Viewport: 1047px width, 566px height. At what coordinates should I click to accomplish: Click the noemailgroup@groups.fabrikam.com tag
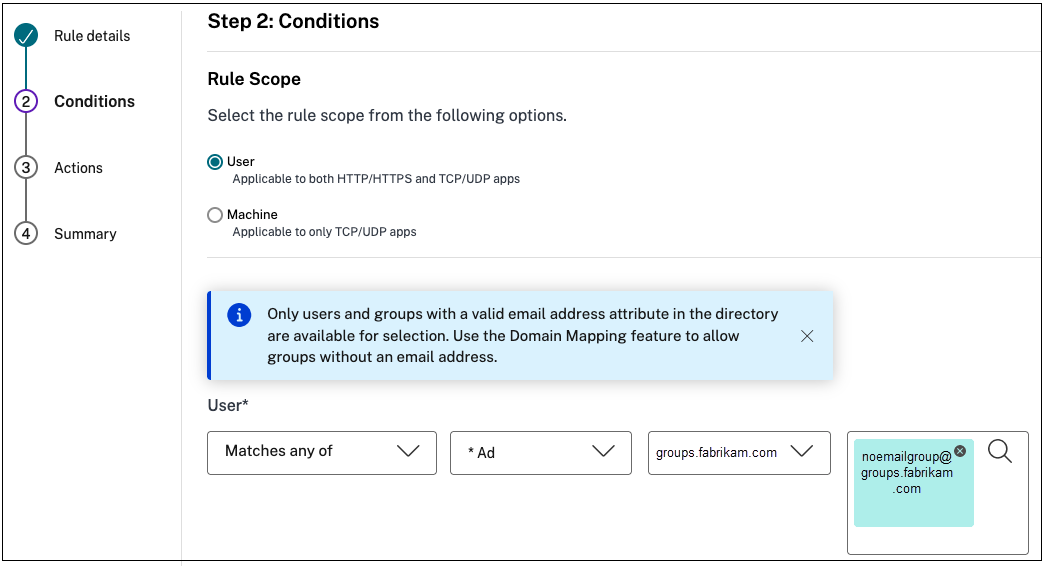913,483
